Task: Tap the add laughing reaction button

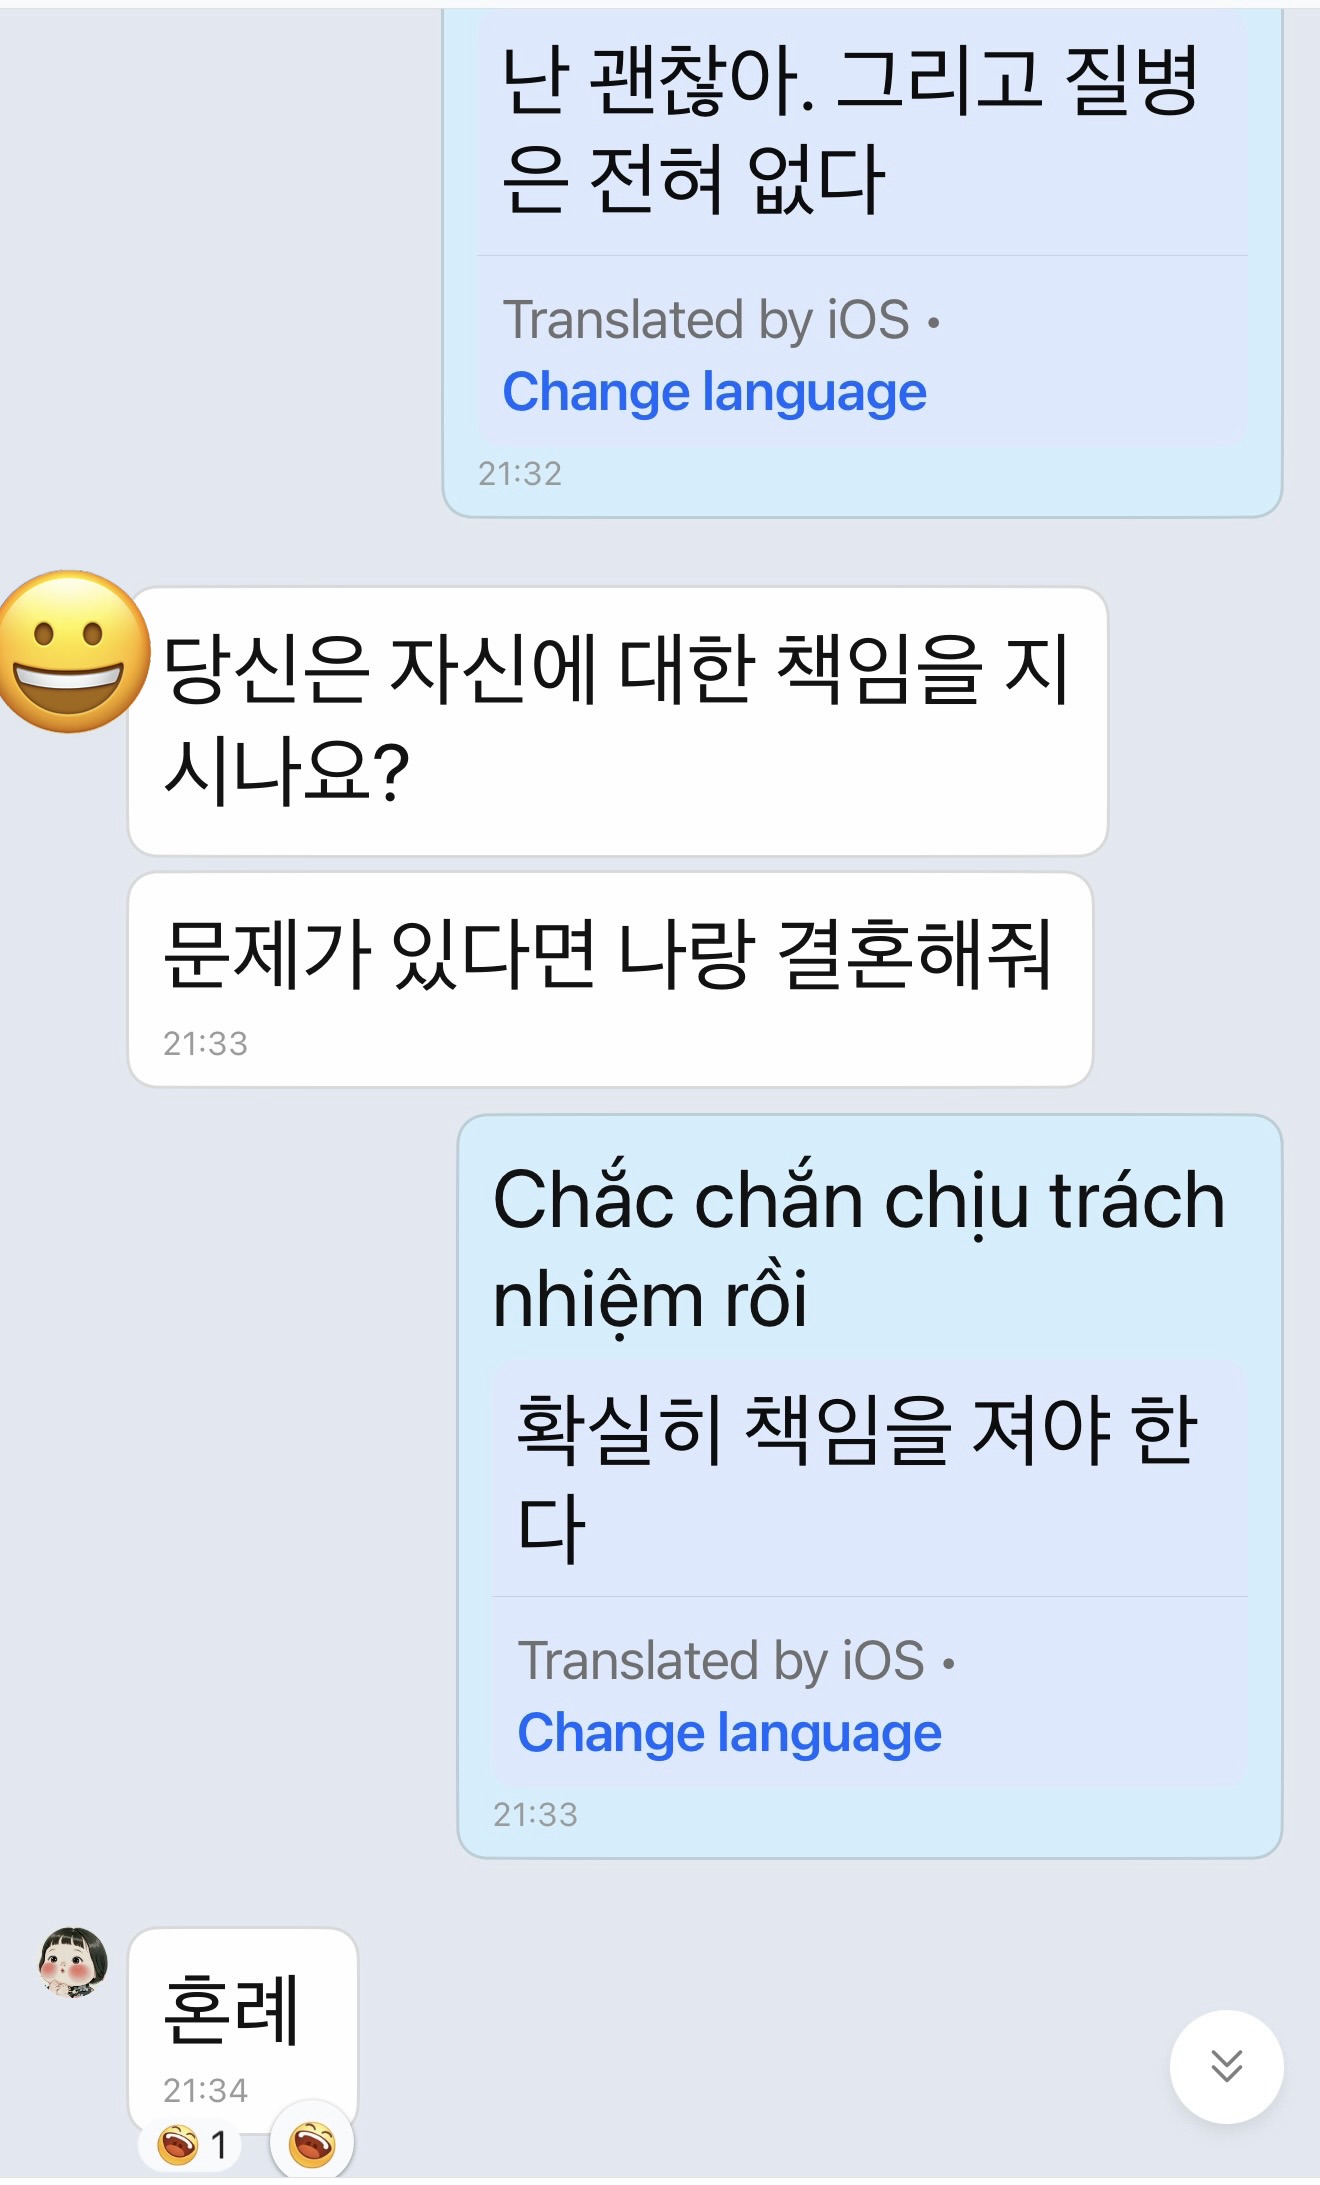Action: tap(311, 2145)
